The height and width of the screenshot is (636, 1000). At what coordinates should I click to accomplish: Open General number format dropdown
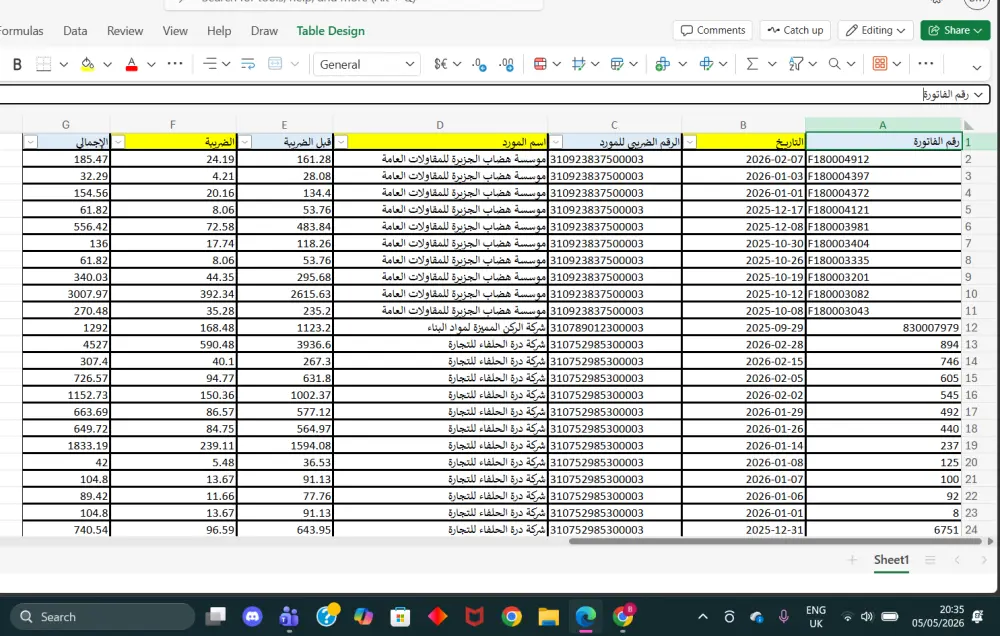[367, 64]
